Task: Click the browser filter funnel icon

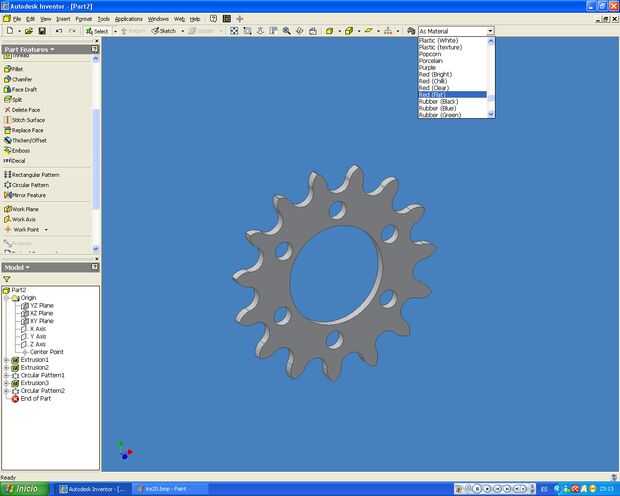Action: click(7, 279)
